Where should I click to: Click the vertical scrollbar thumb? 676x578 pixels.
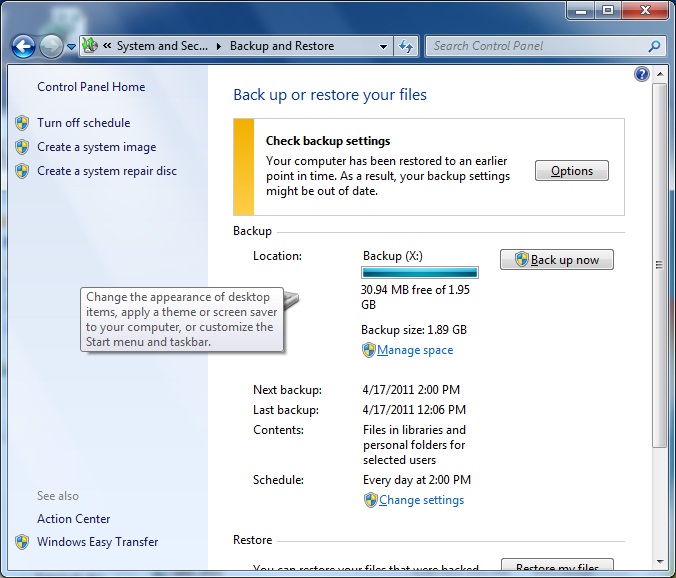pos(659,265)
